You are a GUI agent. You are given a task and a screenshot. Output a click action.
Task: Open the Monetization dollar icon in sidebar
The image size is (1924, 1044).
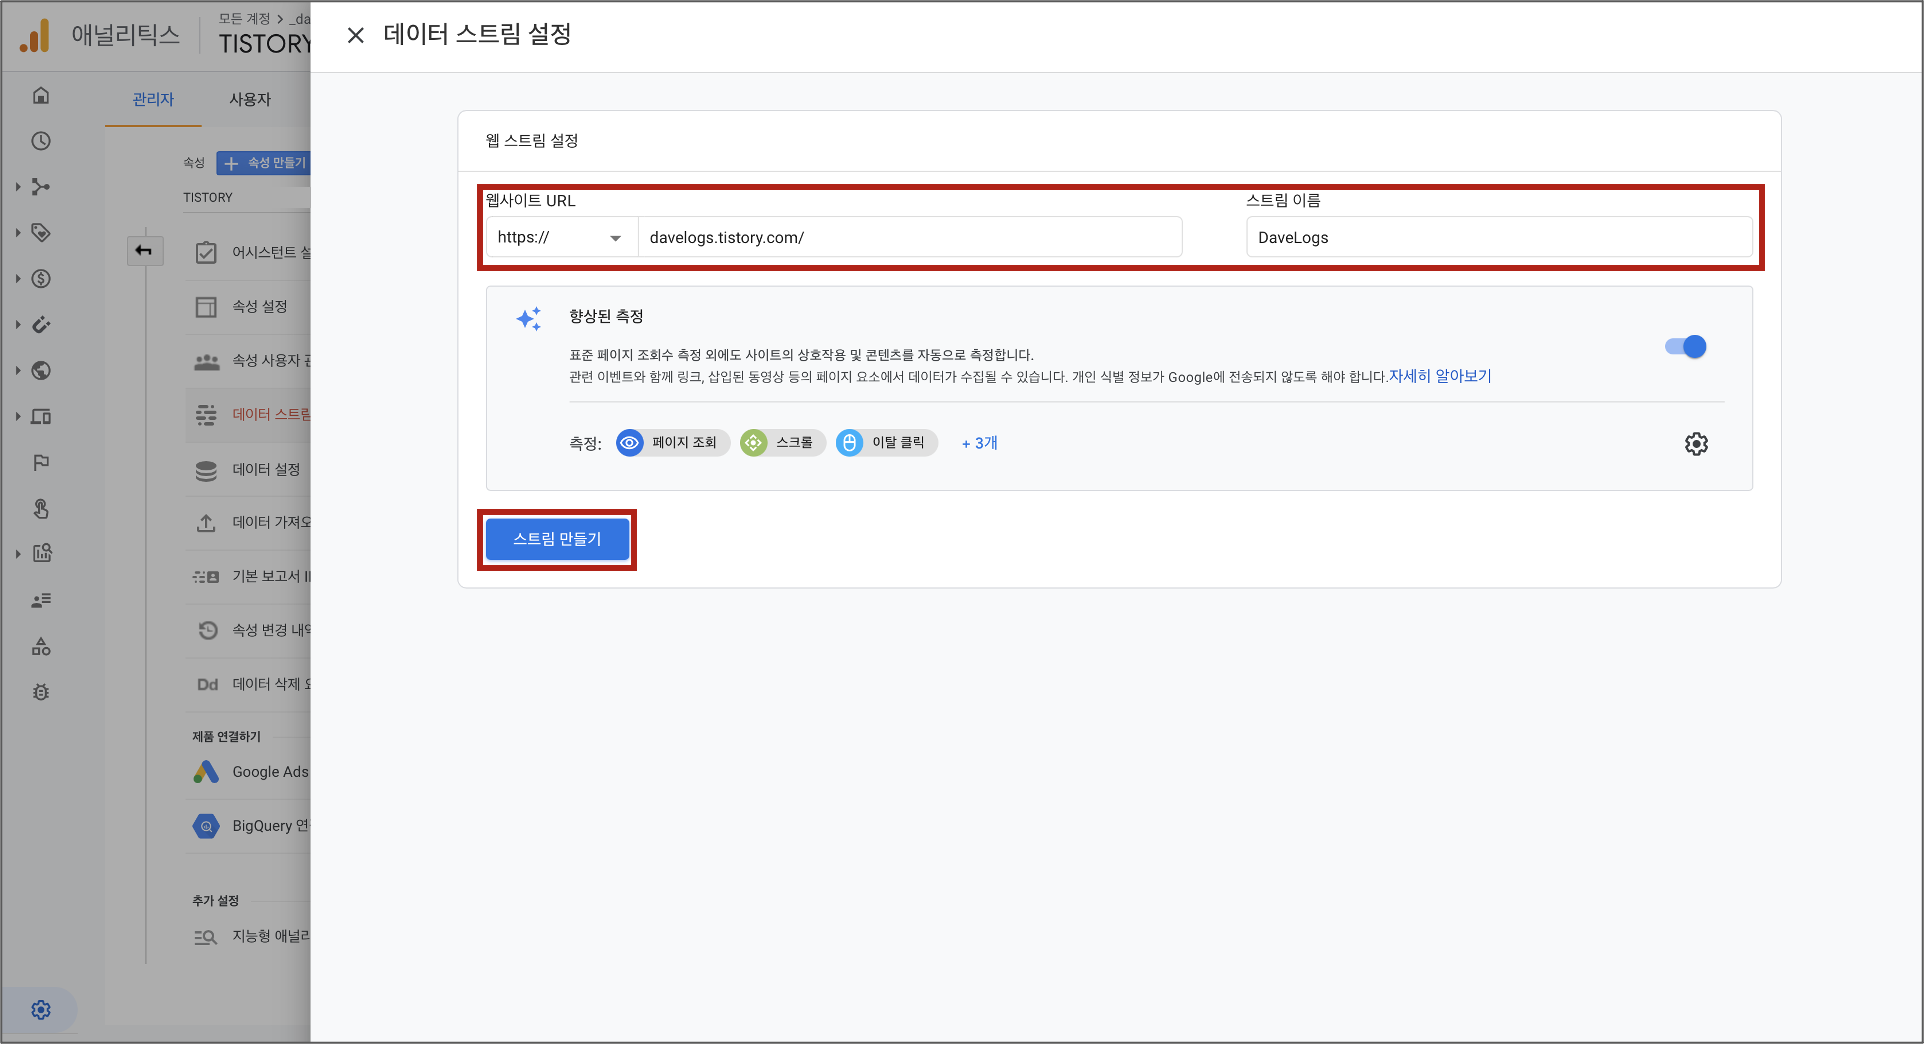41,278
